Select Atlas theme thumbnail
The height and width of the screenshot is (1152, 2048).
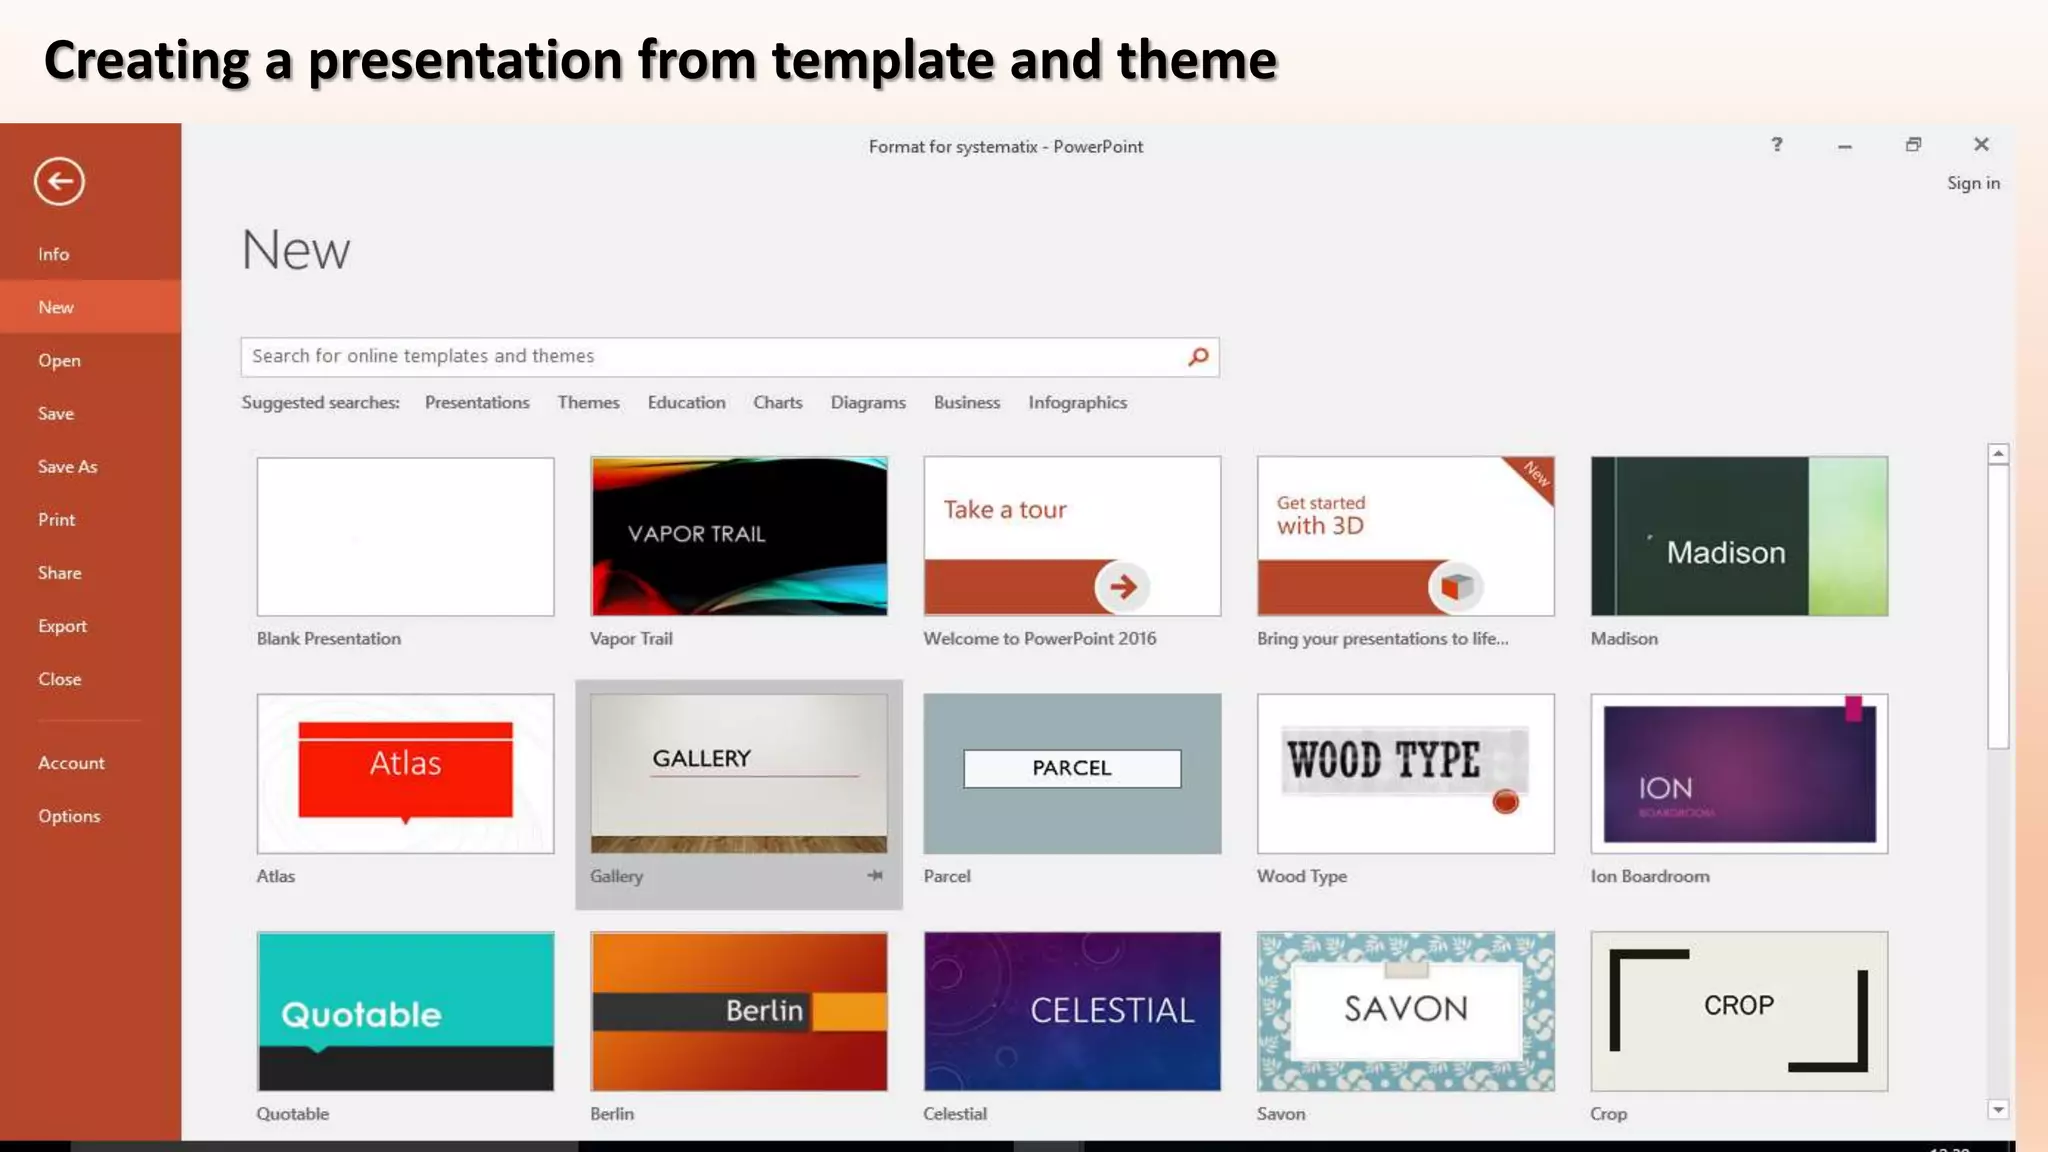[405, 774]
